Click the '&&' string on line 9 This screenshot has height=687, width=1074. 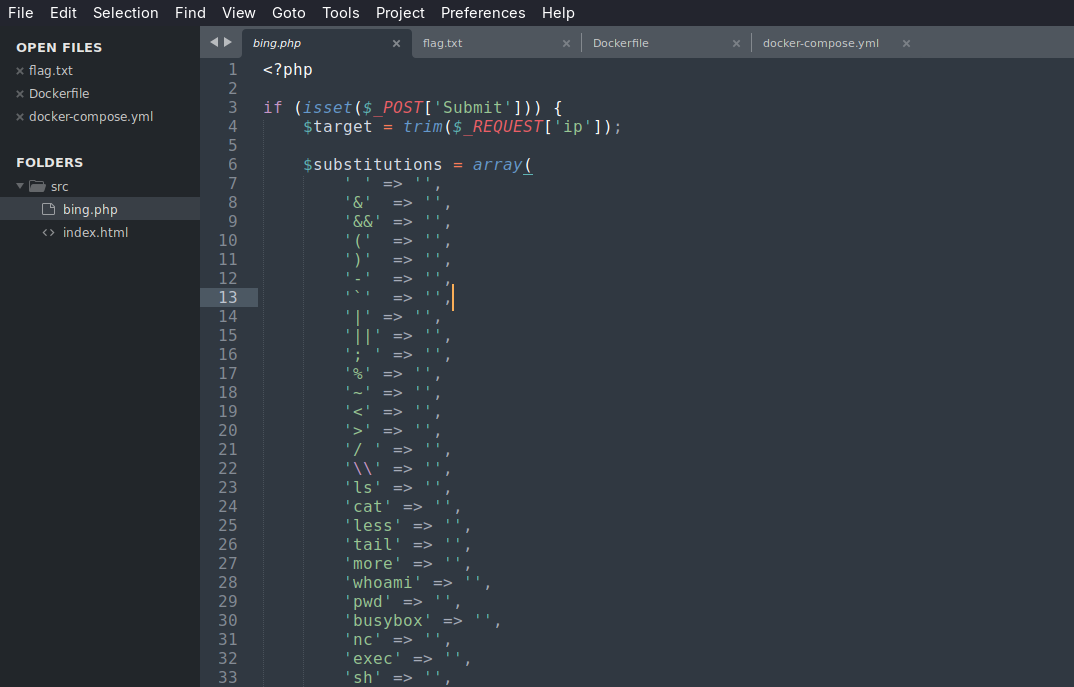click(x=362, y=222)
